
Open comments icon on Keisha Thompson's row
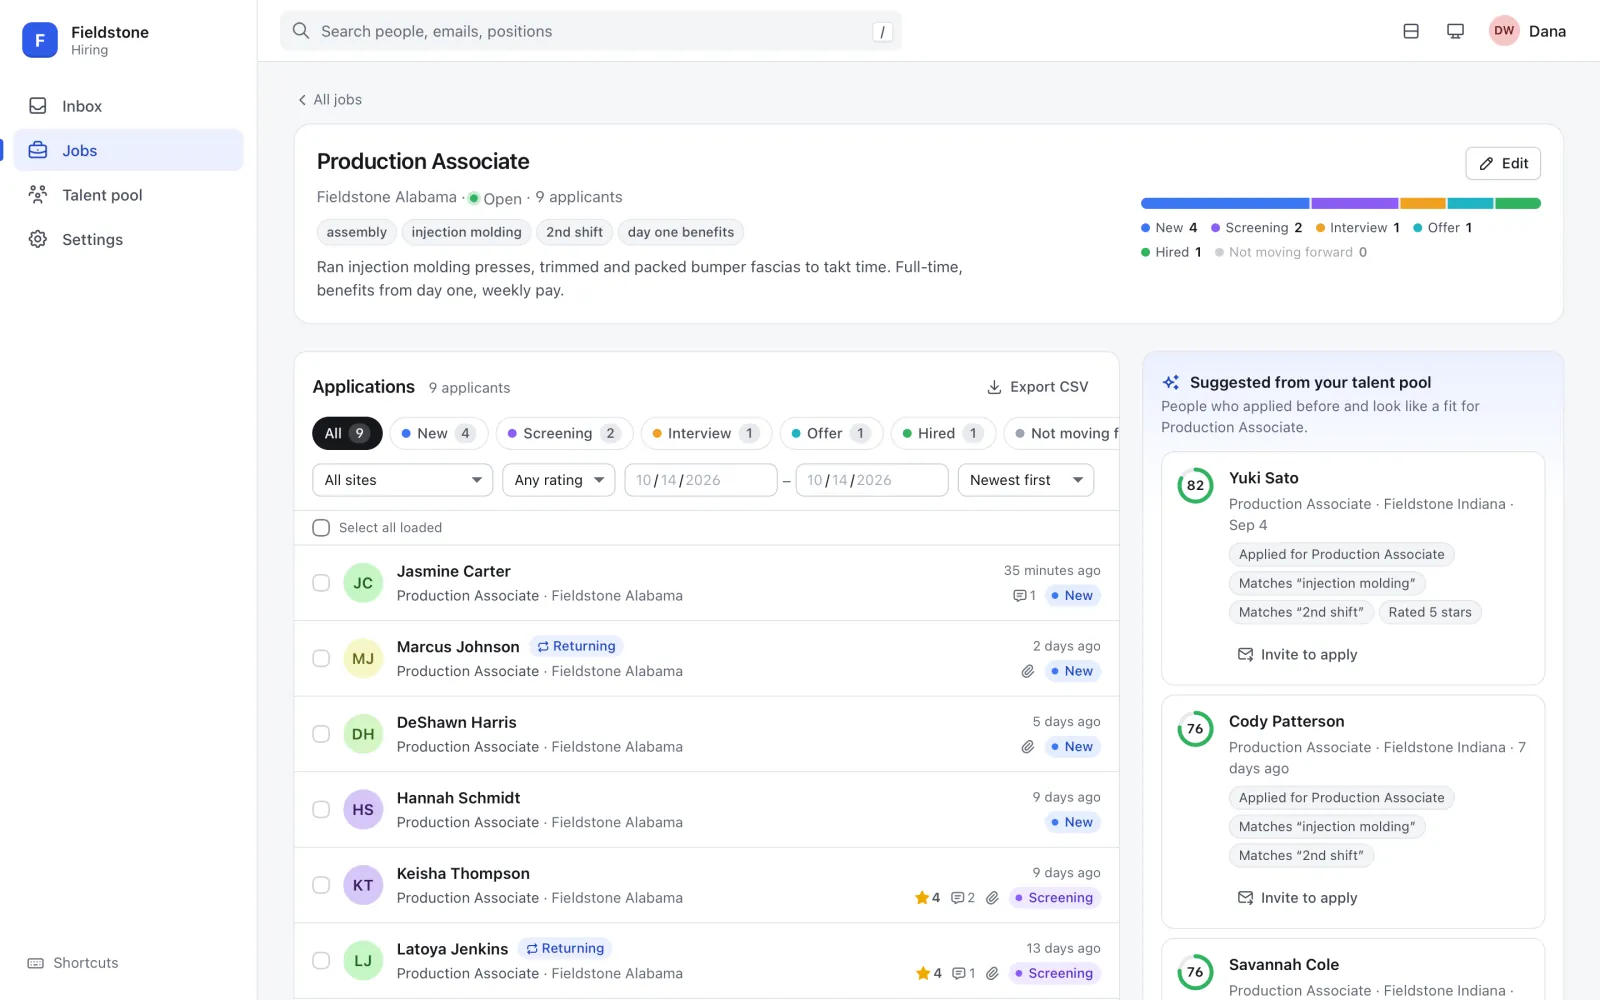(962, 898)
